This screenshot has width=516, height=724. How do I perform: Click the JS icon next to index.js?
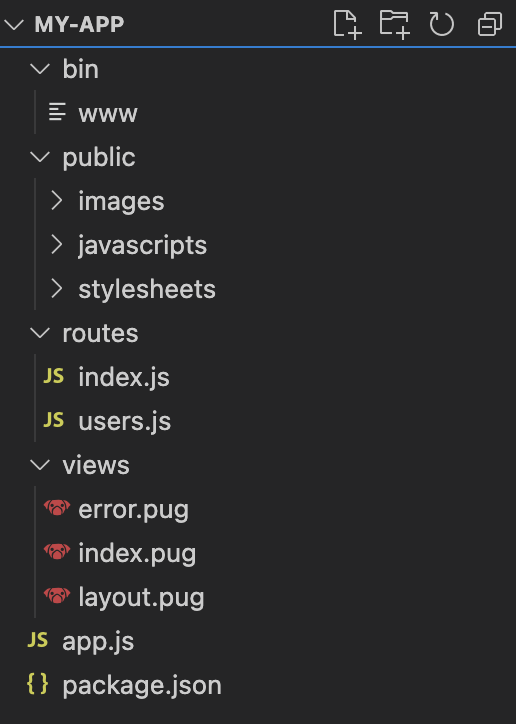pos(54,376)
